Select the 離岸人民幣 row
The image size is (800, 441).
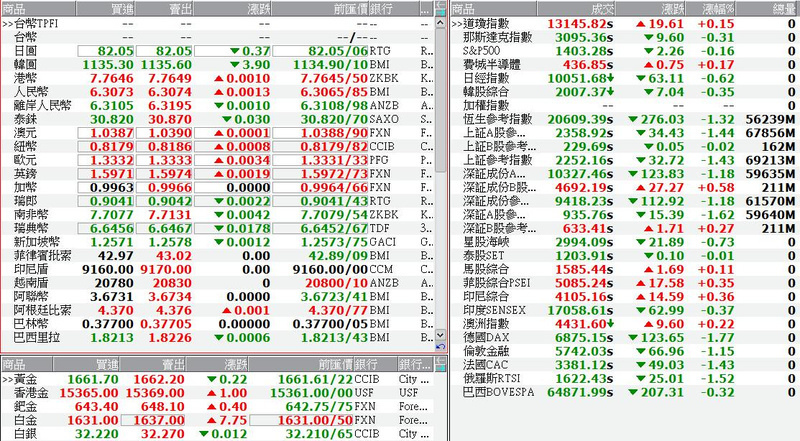coord(217,105)
